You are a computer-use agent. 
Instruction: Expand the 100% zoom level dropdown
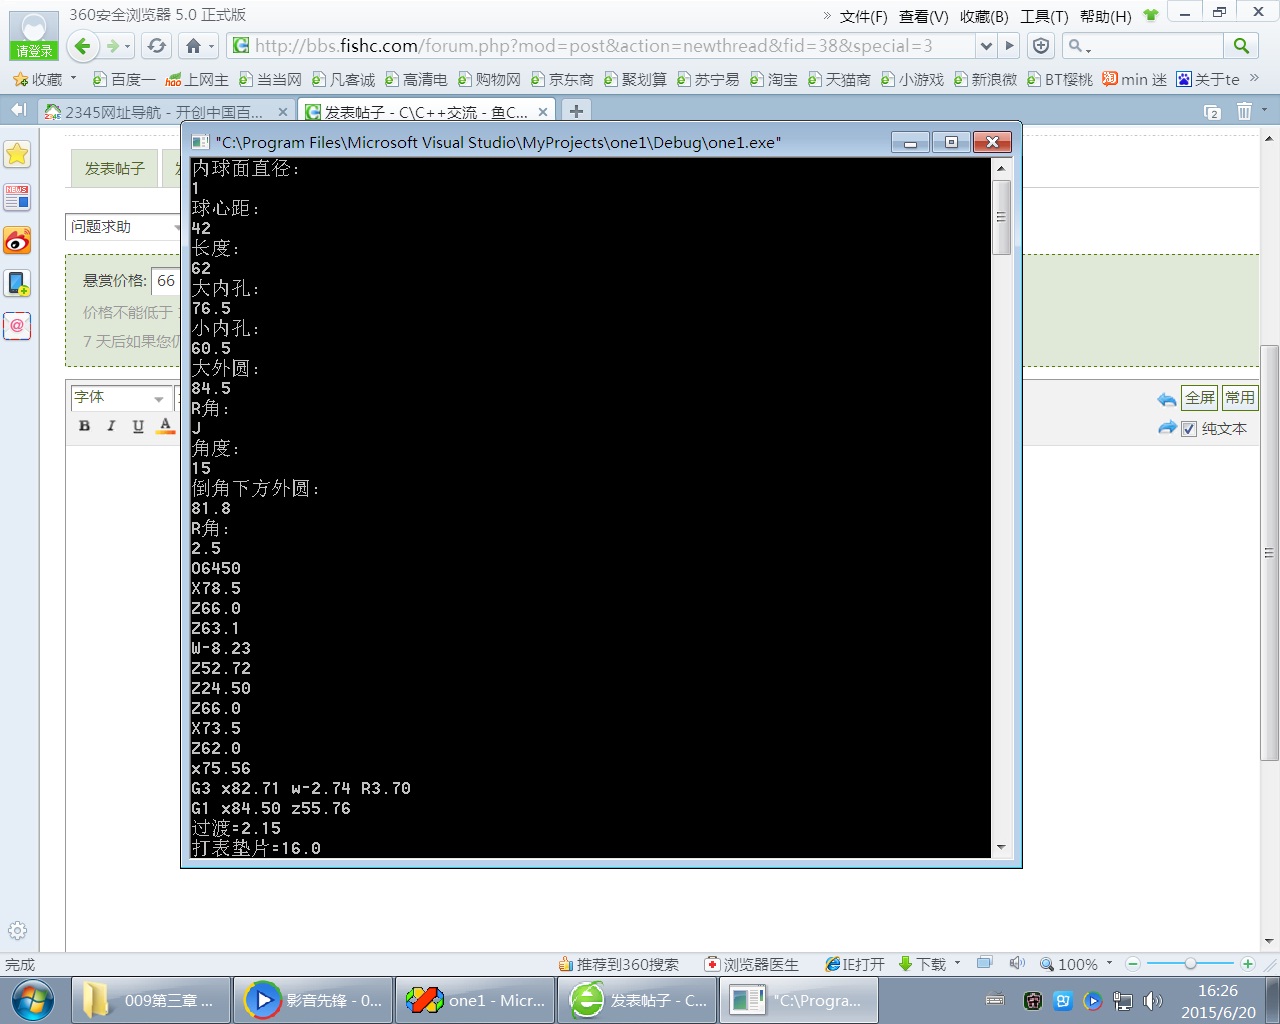point(1109,964)
